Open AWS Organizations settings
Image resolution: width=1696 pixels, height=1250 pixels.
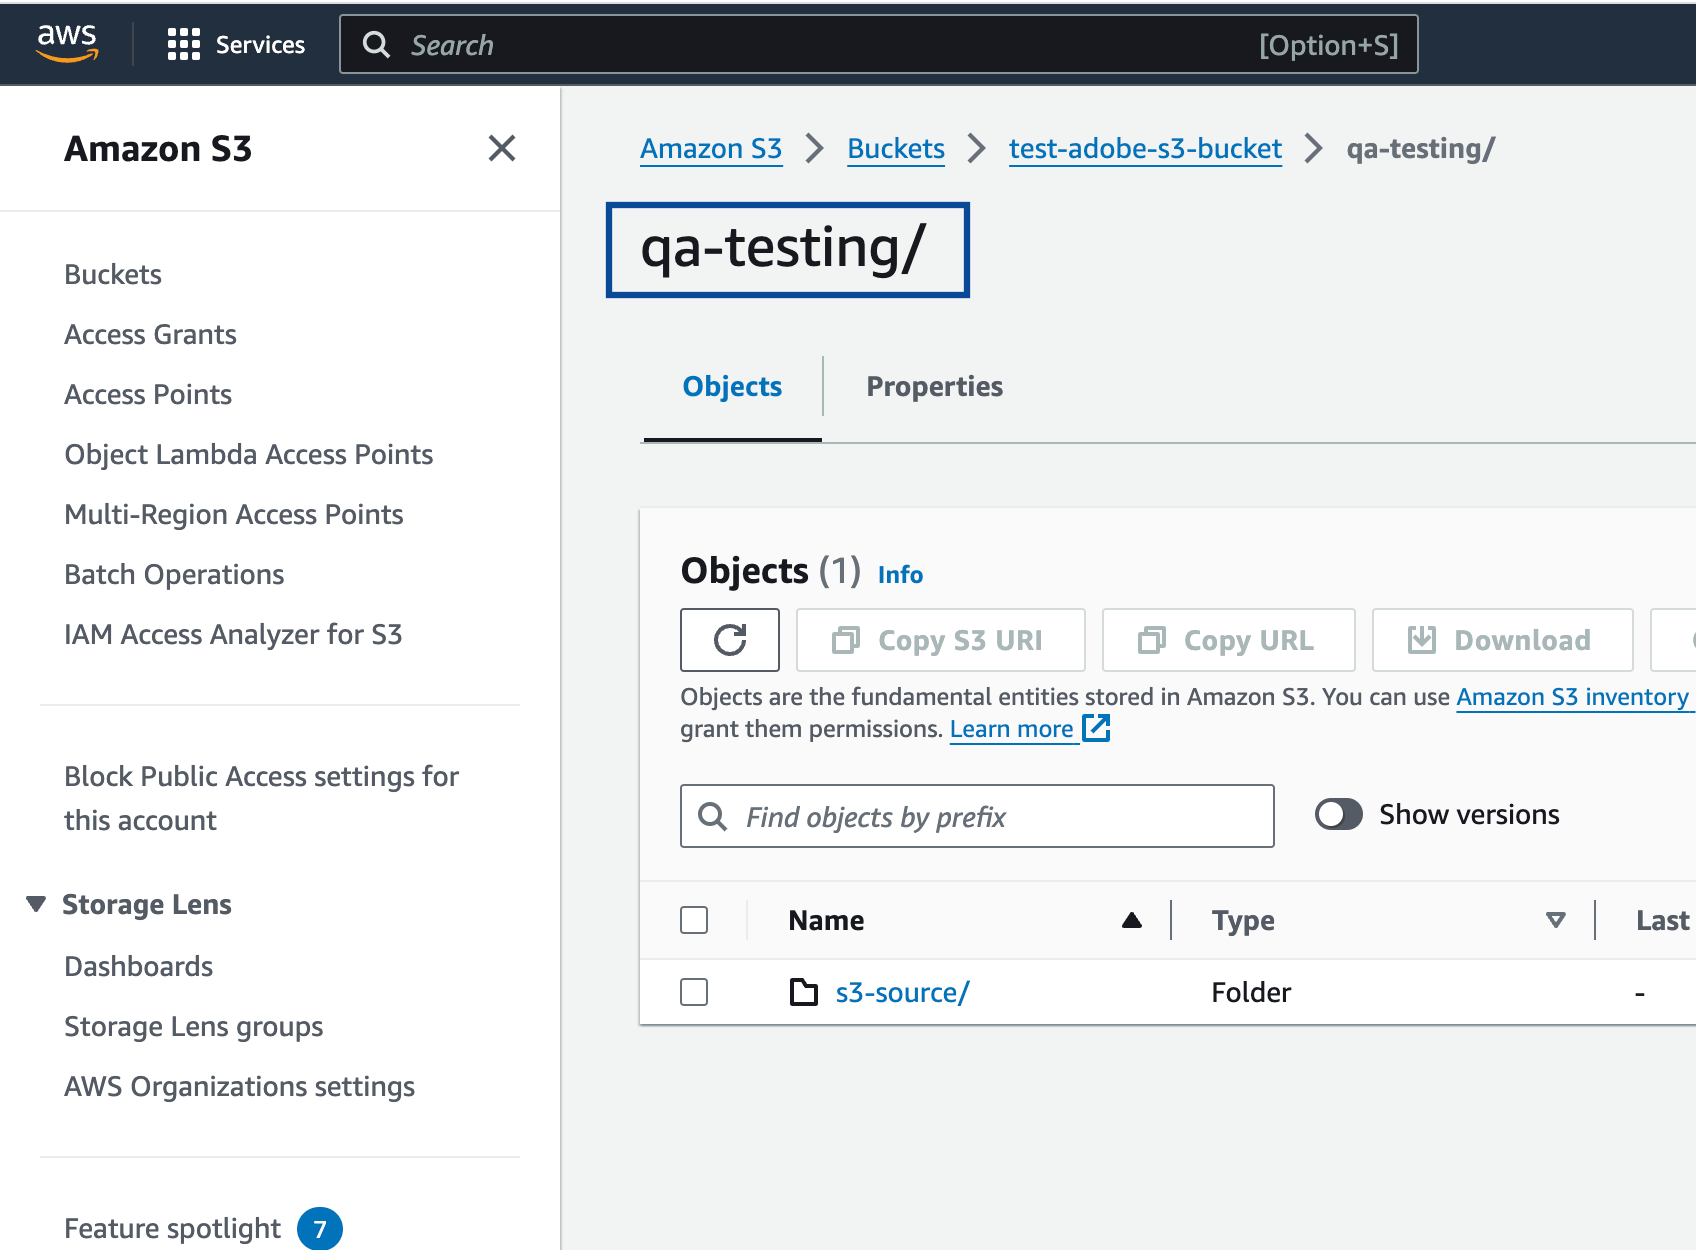click(x=240, y=1087)
